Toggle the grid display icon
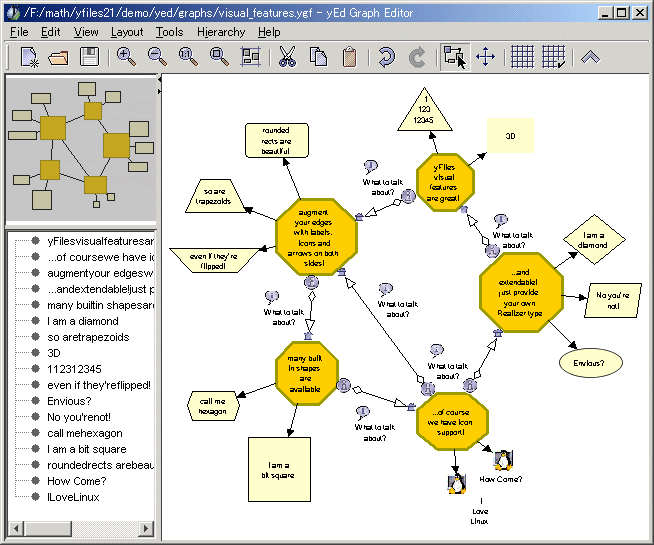The height and width of the screenshot is (545, 654). [522, 57]
